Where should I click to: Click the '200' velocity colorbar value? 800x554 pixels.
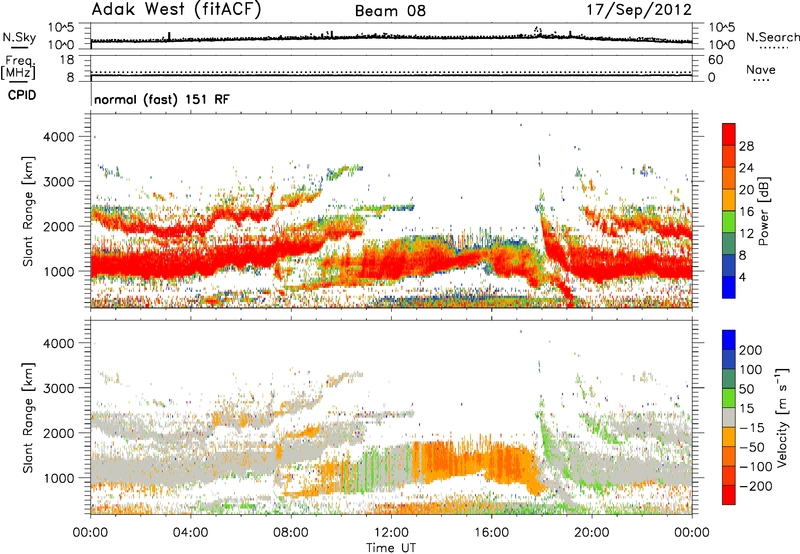(x=751, y=350)
